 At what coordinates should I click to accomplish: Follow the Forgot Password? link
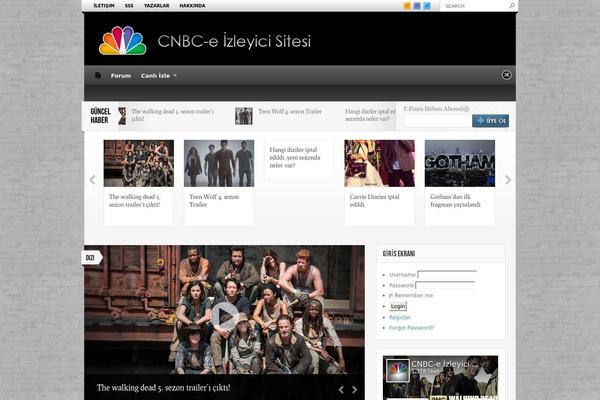[x=411, y=328]
